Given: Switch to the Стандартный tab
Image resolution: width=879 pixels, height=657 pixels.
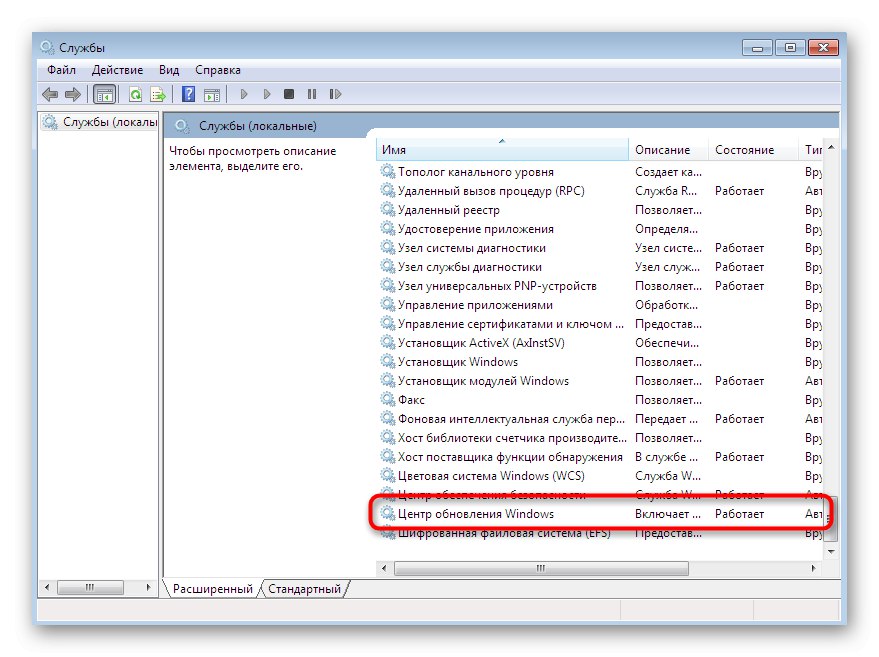Looking at the screenshot, I should tap(305, 588).
